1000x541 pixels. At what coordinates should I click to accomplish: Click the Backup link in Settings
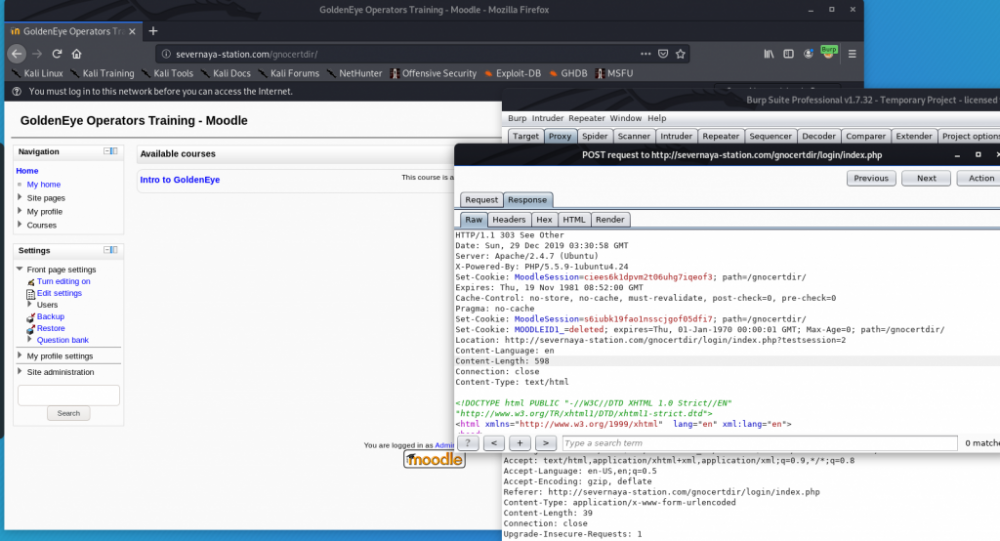coord(50,316)
